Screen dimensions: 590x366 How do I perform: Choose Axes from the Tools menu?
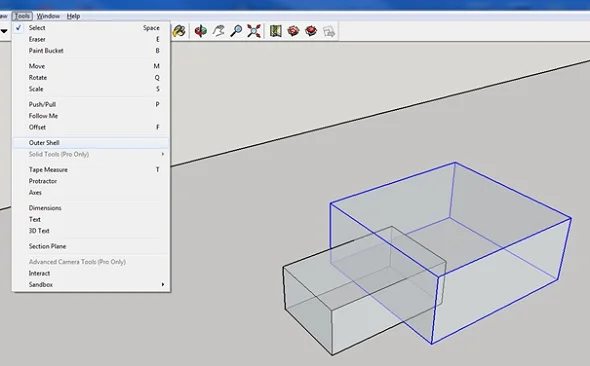click(x=91, y=193)
